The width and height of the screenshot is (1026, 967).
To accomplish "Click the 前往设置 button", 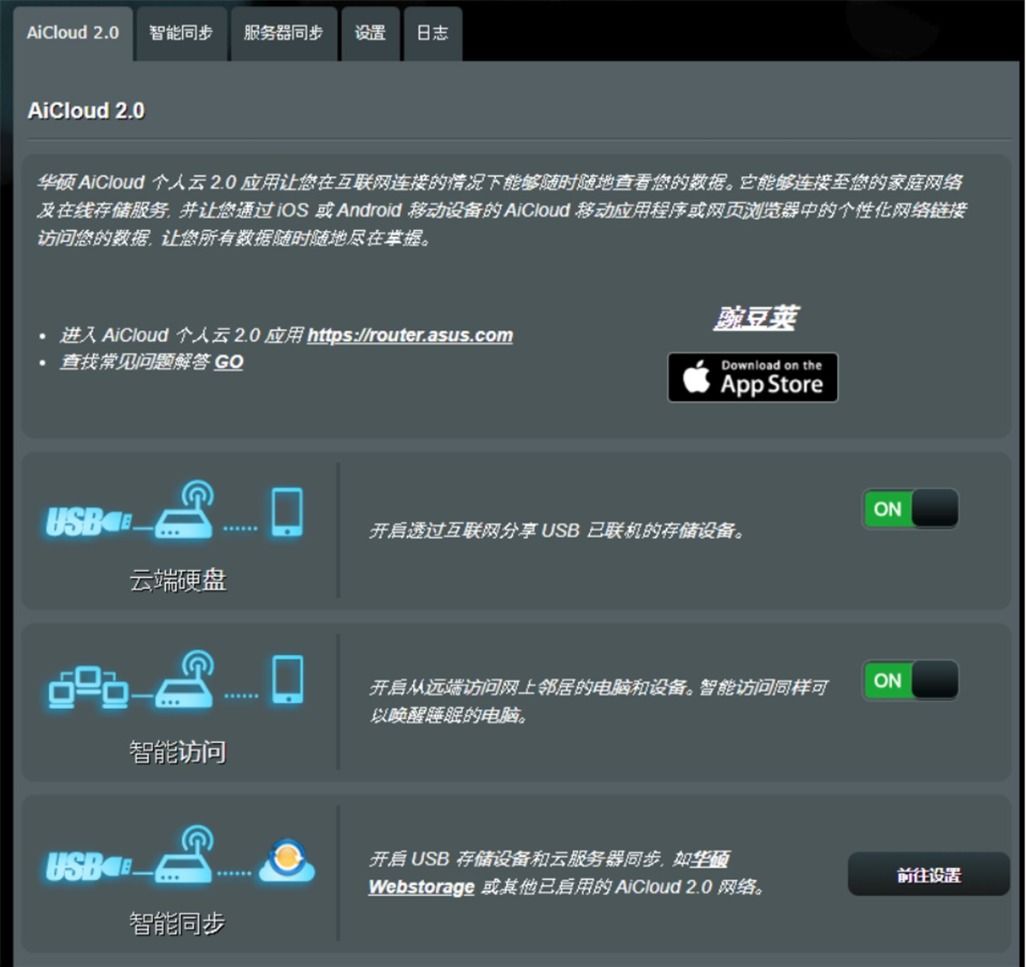I will click(x=929, y=875).
